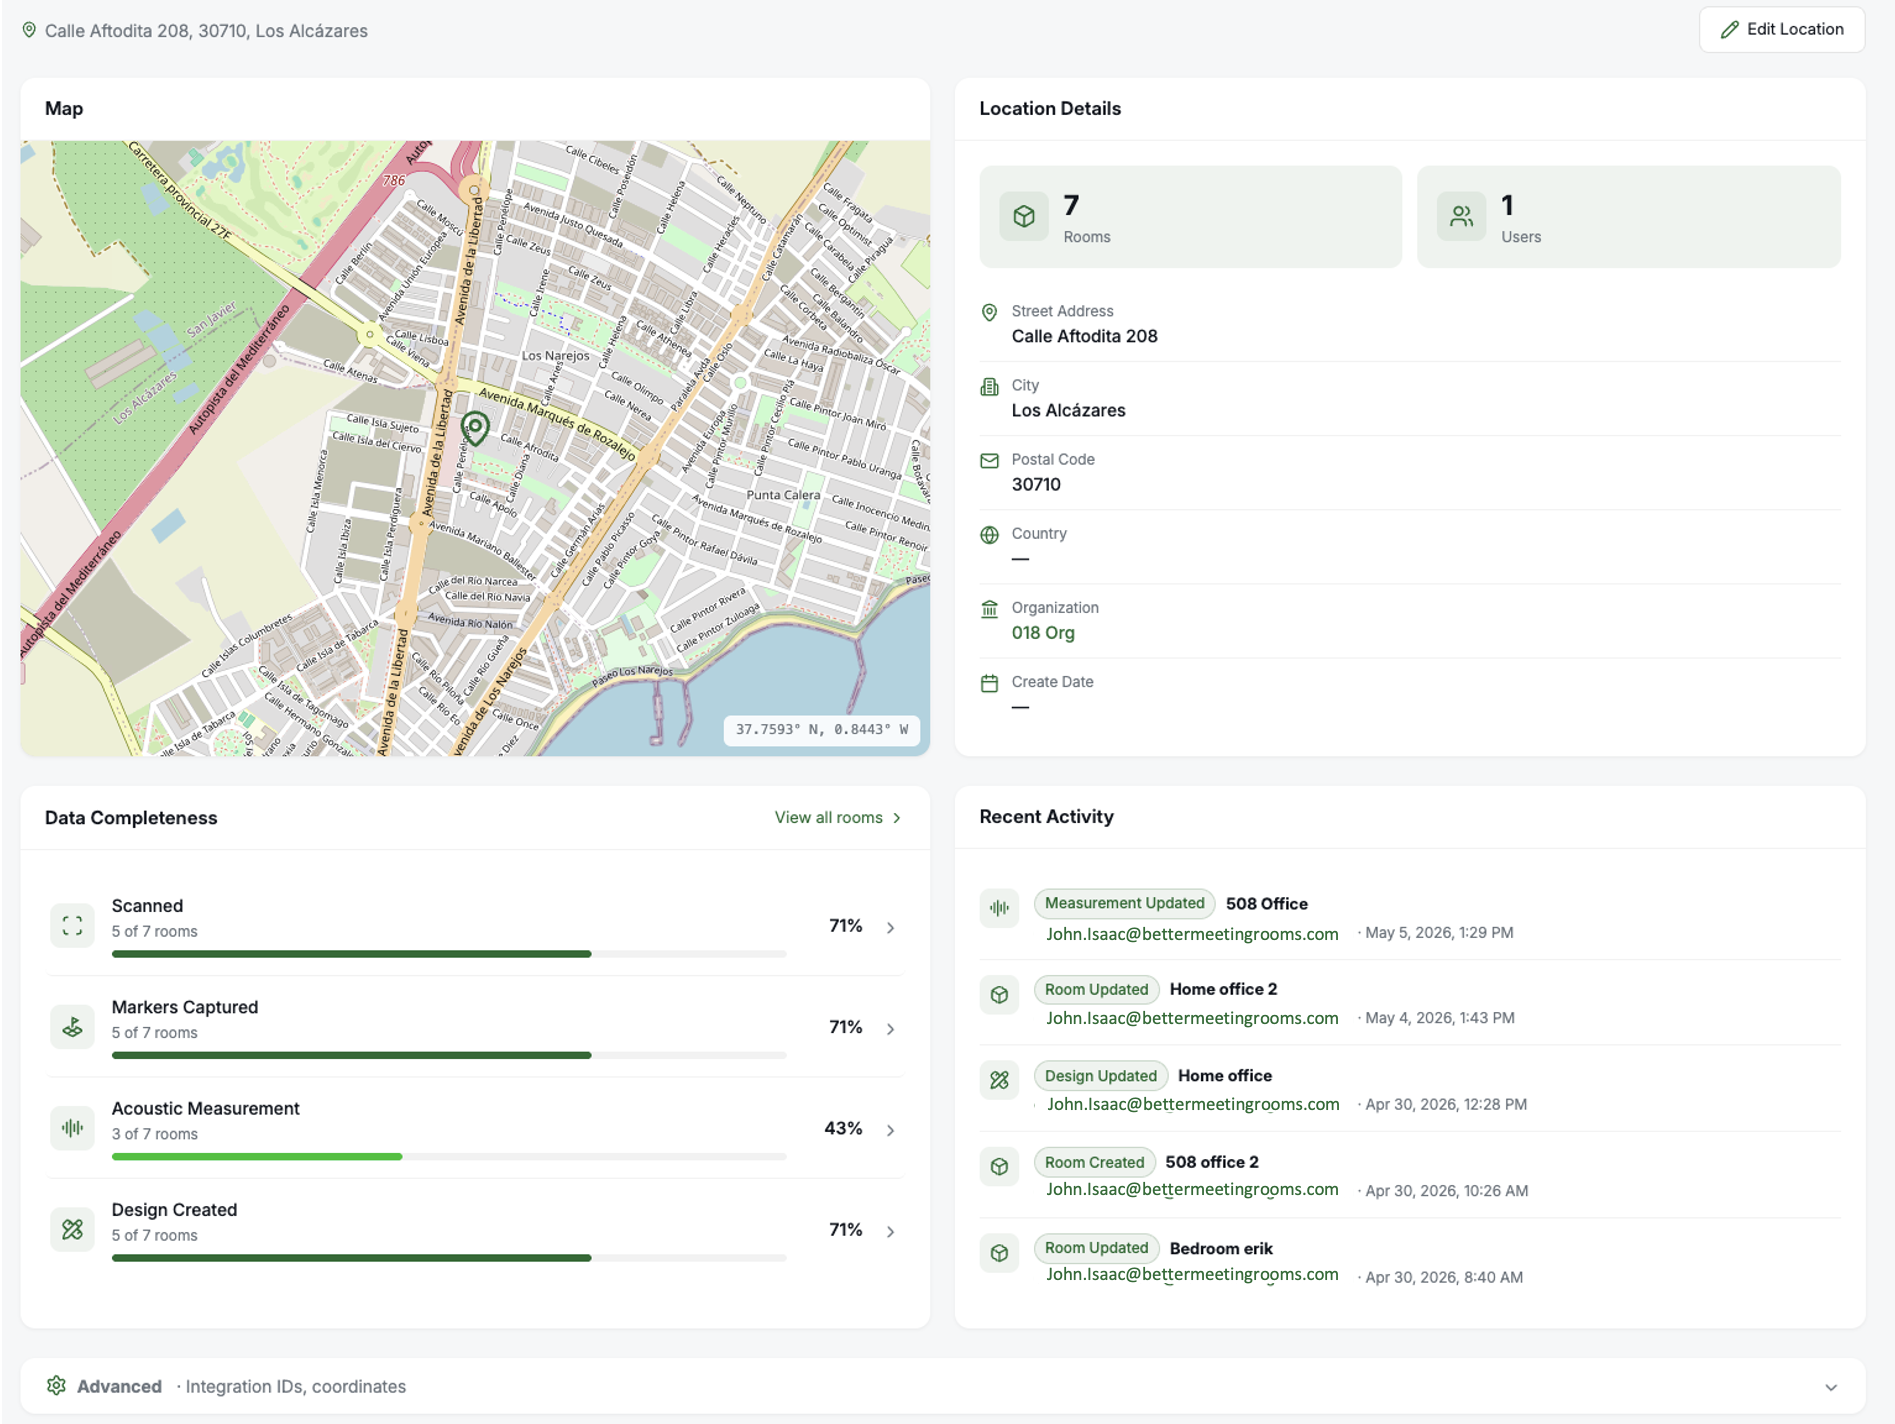Open the 508 office 2 room name
Screen dimensions: 1895x1424
click(x=1211, y=1162)
